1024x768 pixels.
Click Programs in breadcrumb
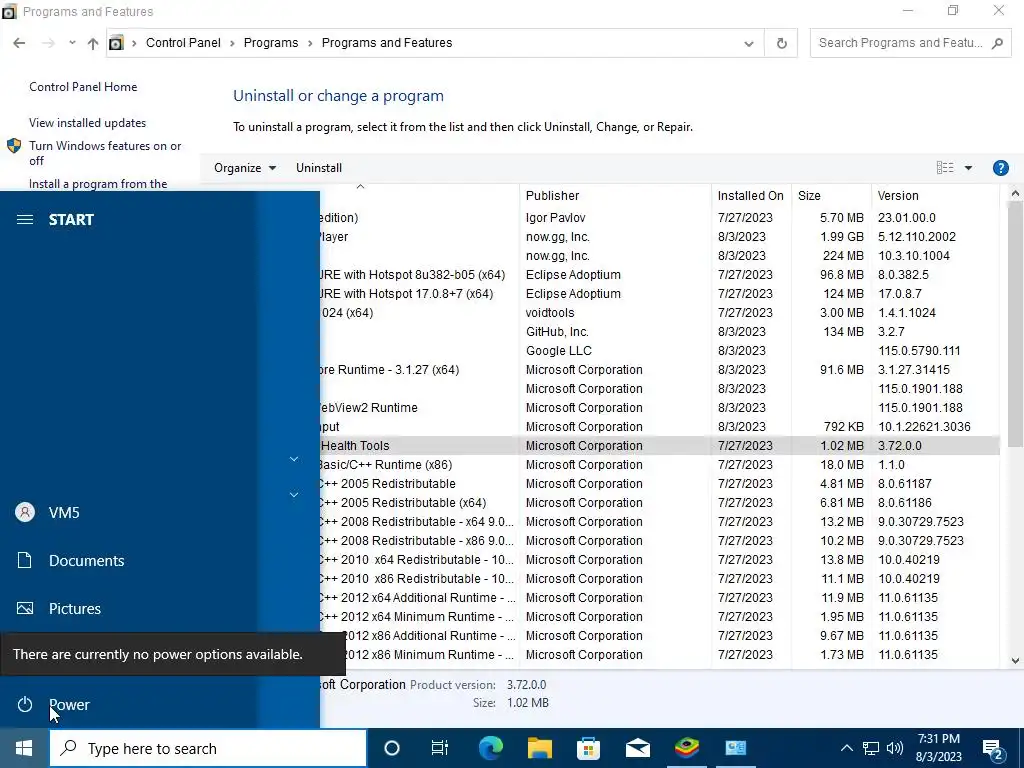(x=270, y=42)
